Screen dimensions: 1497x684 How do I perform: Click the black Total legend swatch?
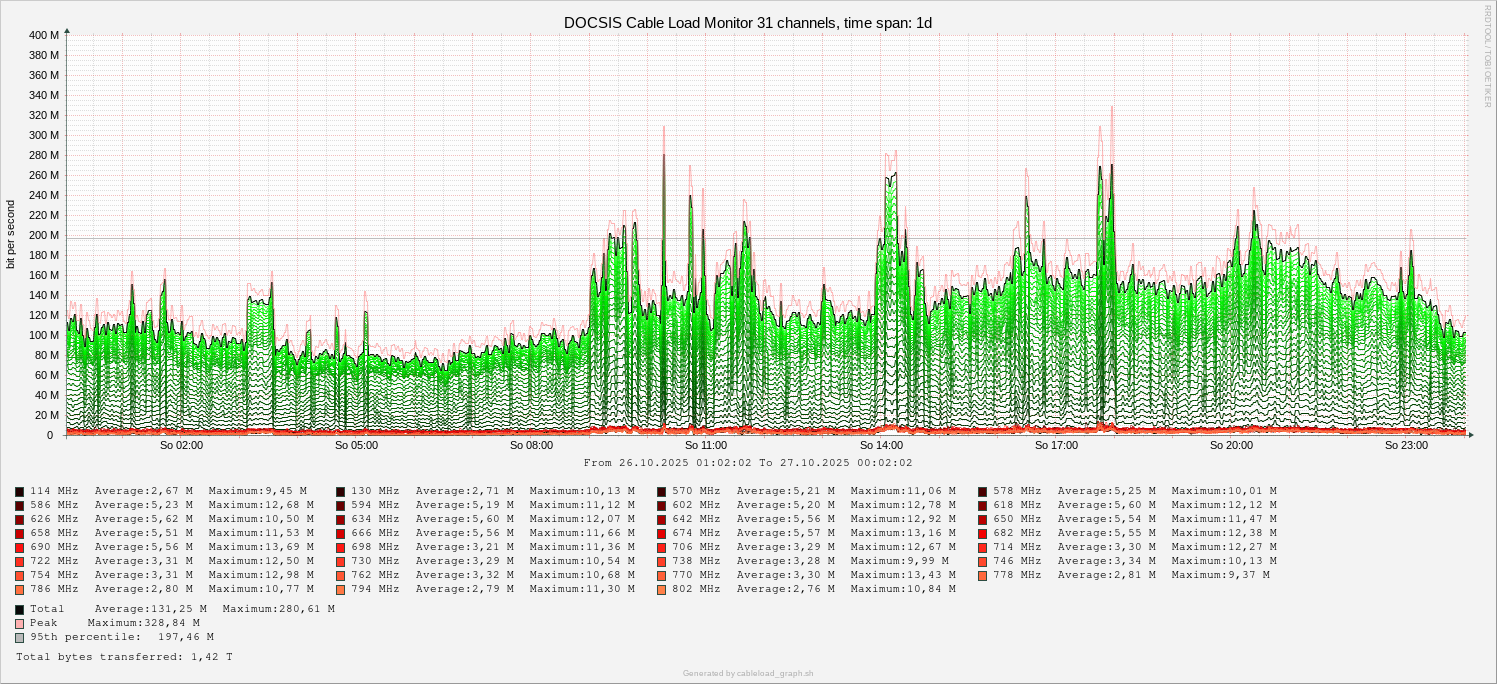(x=20, y=609)
